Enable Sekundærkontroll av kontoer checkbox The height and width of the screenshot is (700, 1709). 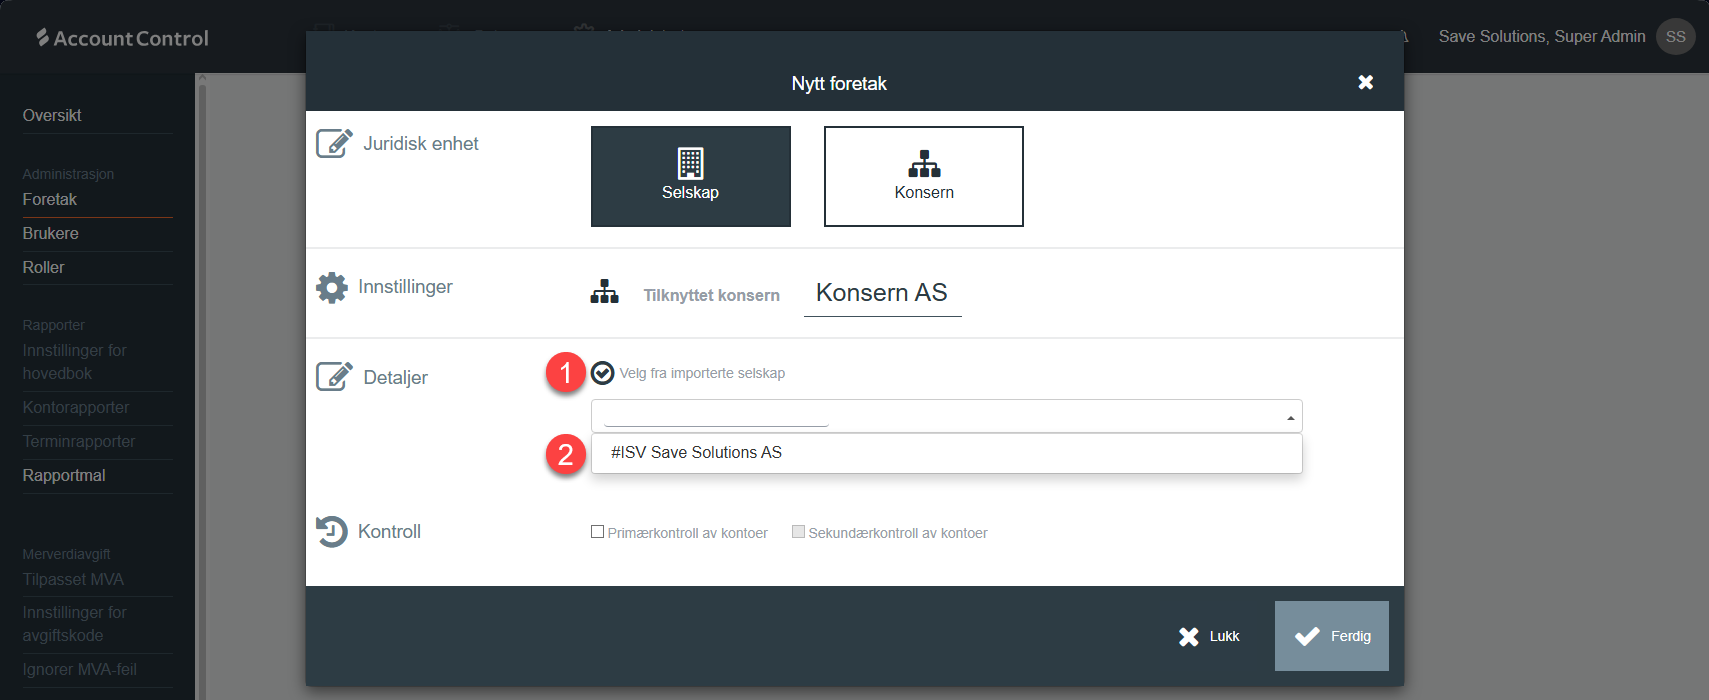798,532
